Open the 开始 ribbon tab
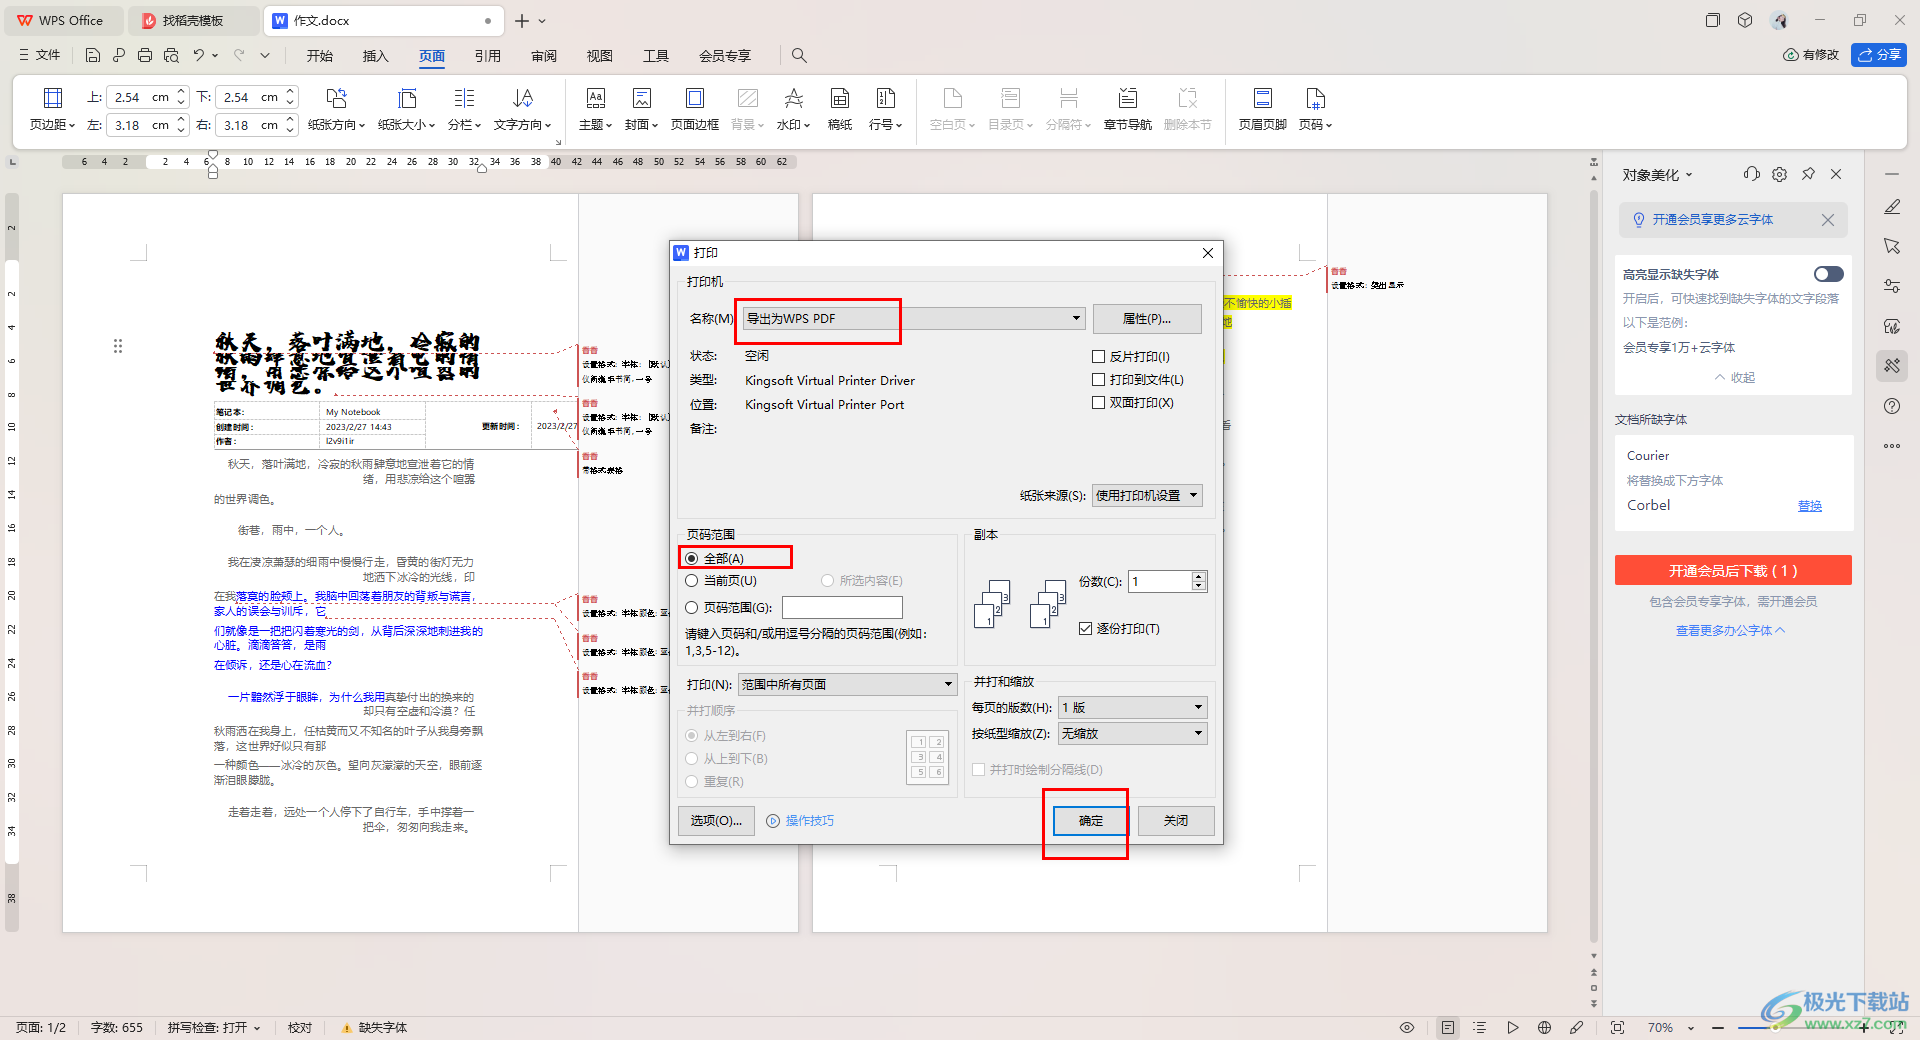The height and width of the screenshot is (1040, 1920). pos(320,56)
